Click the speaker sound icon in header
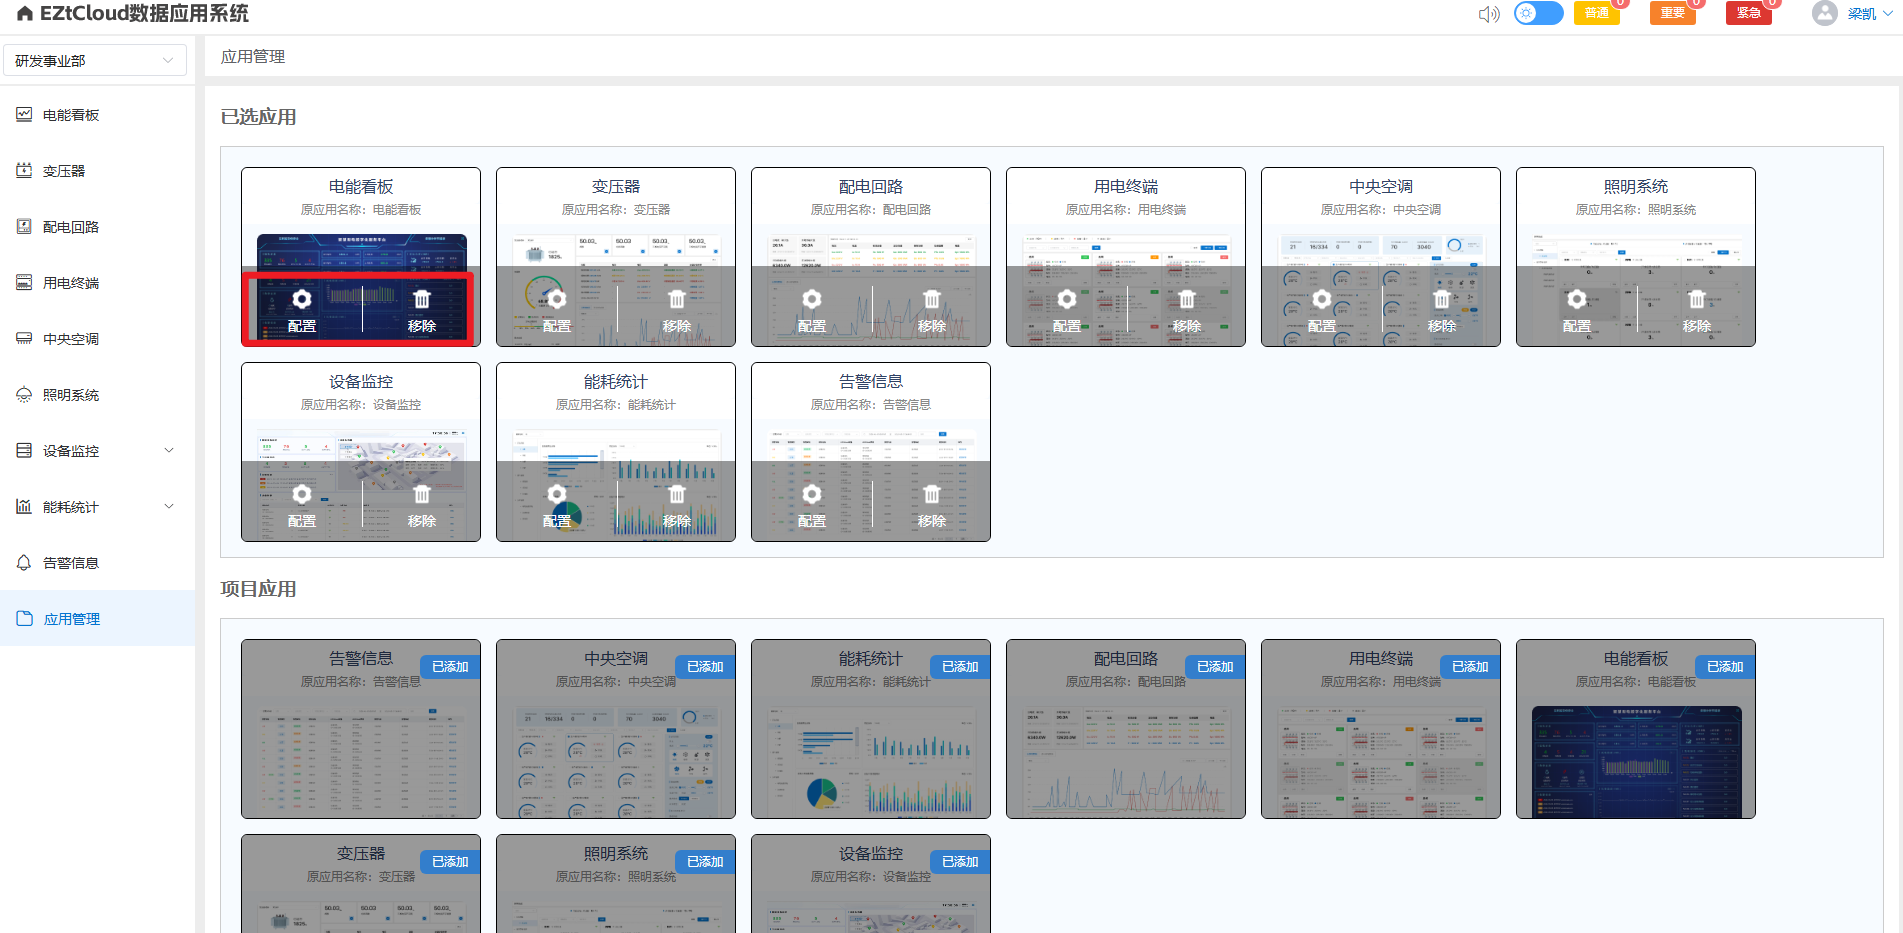This screenshot has width=1903, height=933. (1489, 14)
